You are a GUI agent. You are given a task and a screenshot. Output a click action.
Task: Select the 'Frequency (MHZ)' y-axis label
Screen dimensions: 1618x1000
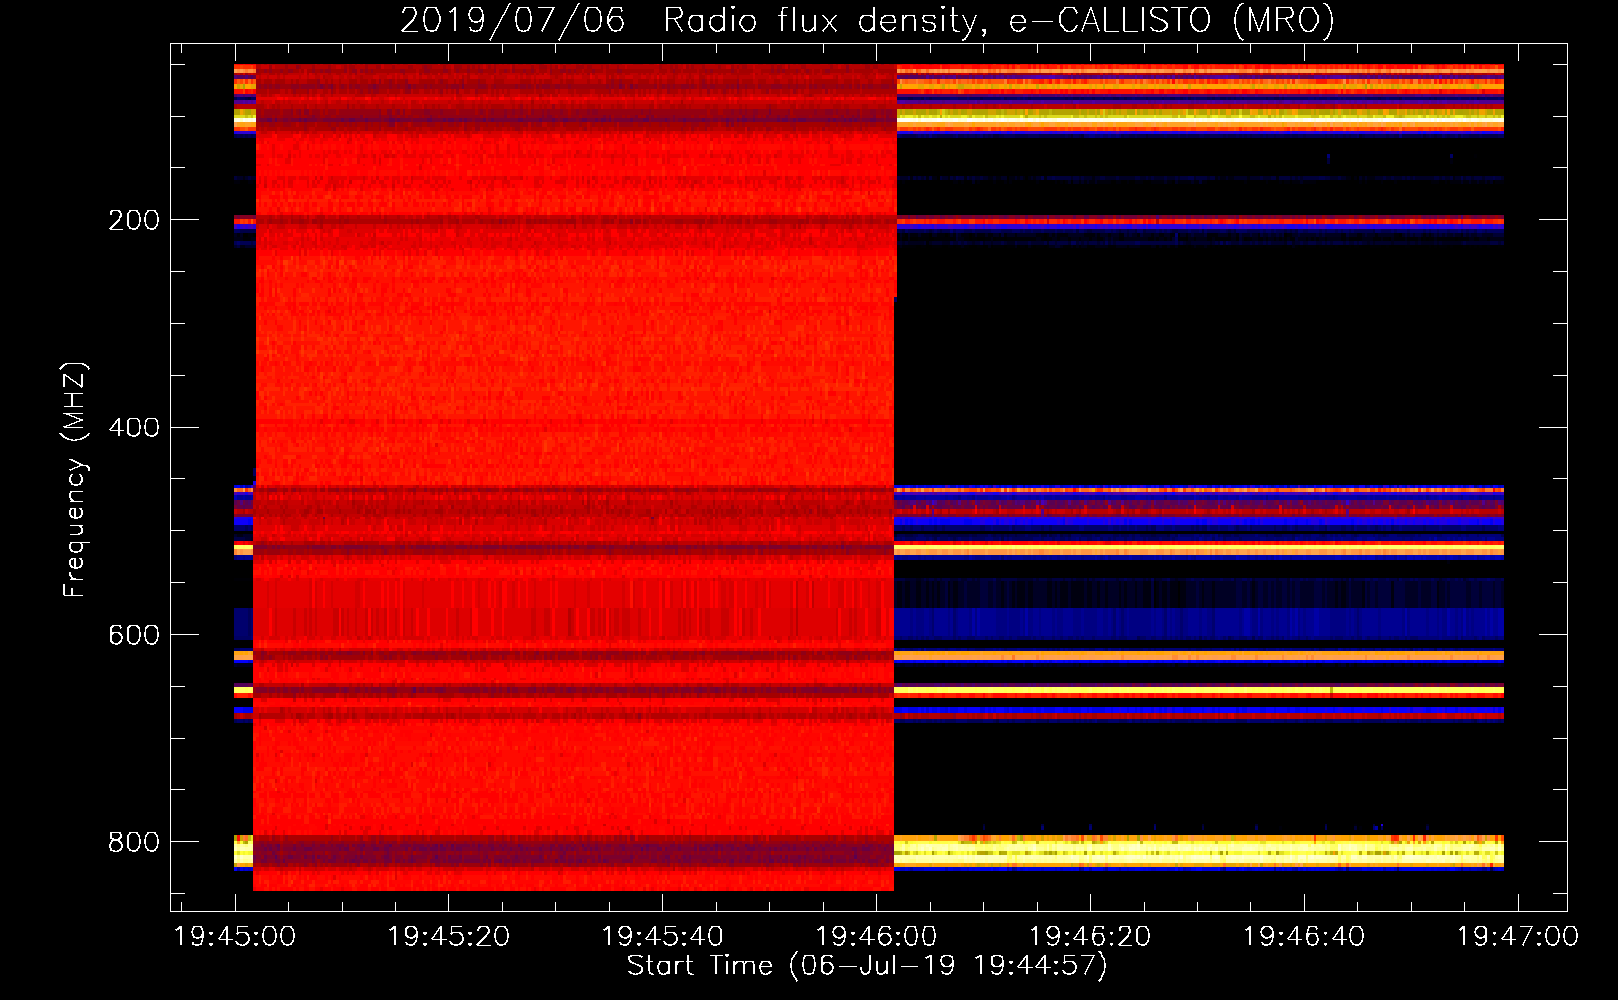pyautogui.click(x=75, y=479)
